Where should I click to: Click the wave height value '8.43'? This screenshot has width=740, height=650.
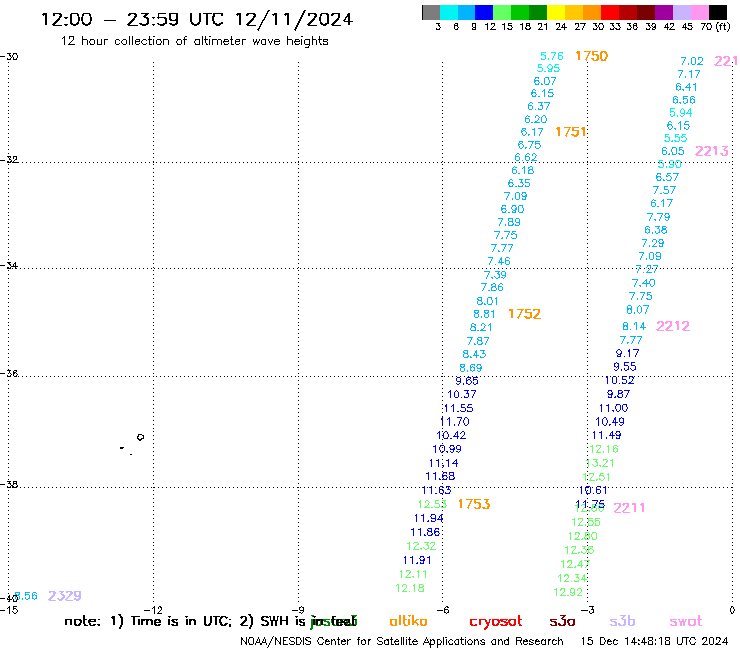tap(474, 354)
